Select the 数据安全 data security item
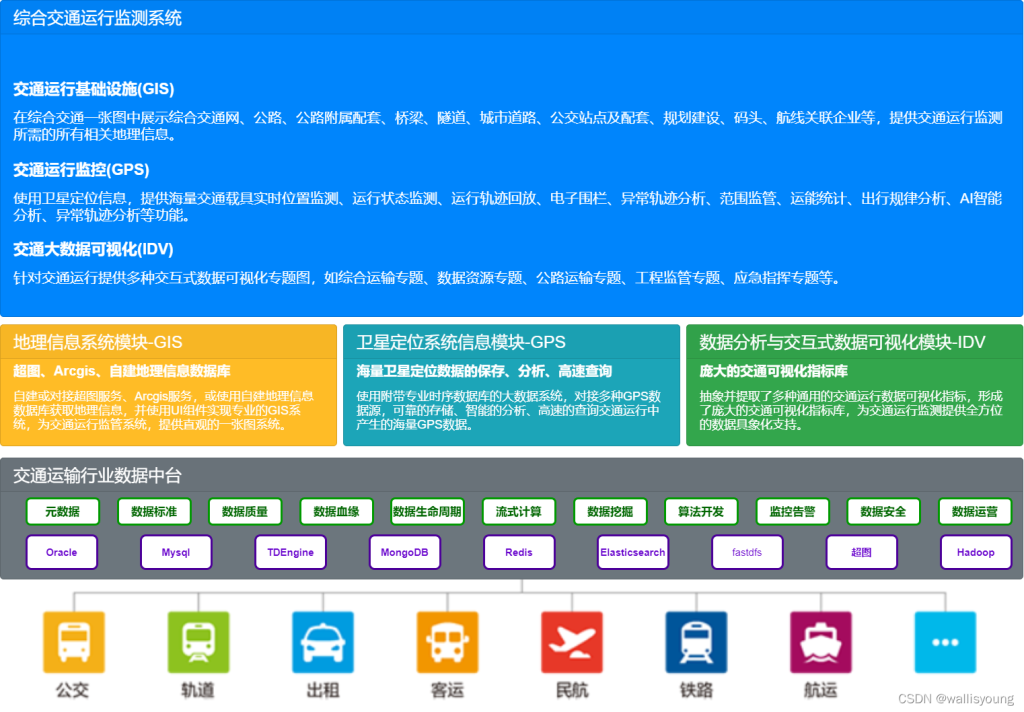 (x=882, y=511)
